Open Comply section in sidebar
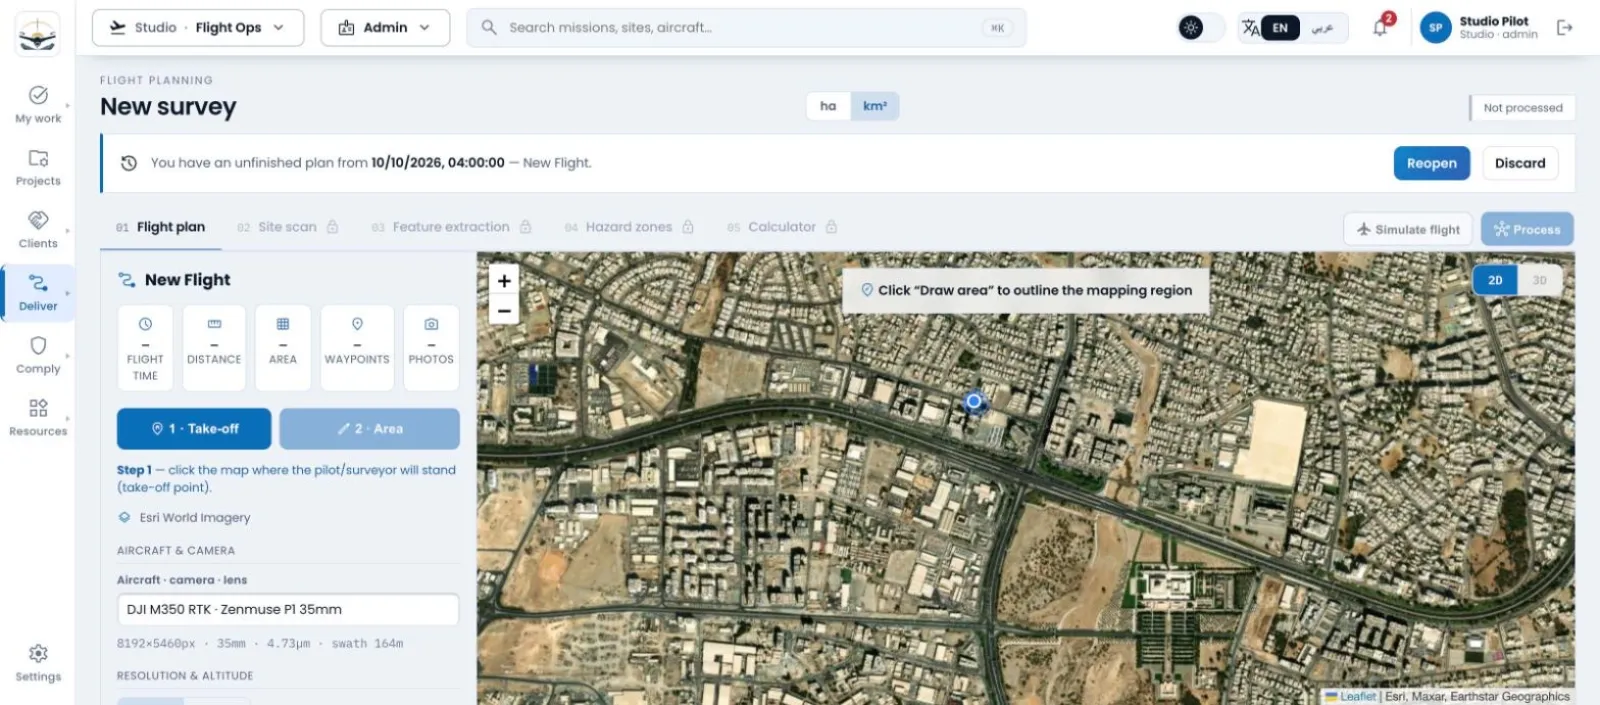 [x=38, y=355]
